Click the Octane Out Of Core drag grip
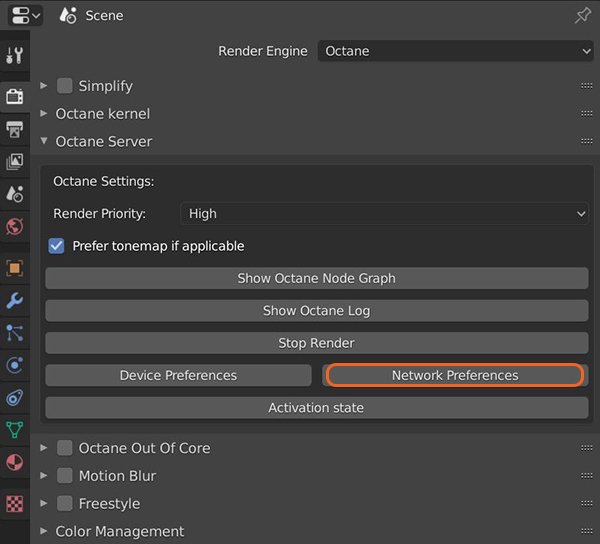 coord(586,448)
